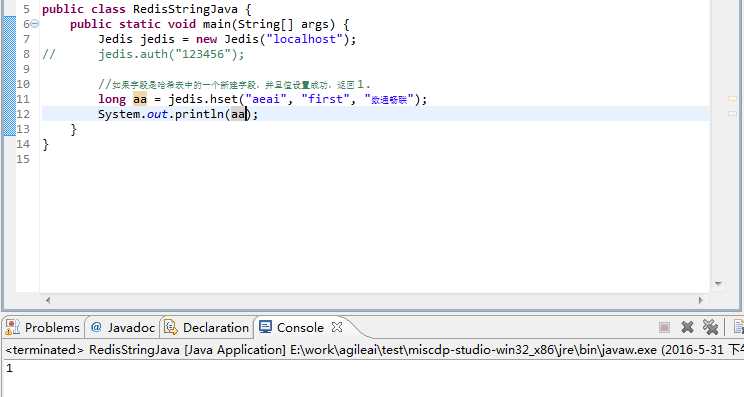Screen dimensions: 744x397
Task: Open the Declaration tab
Action: 206,328
